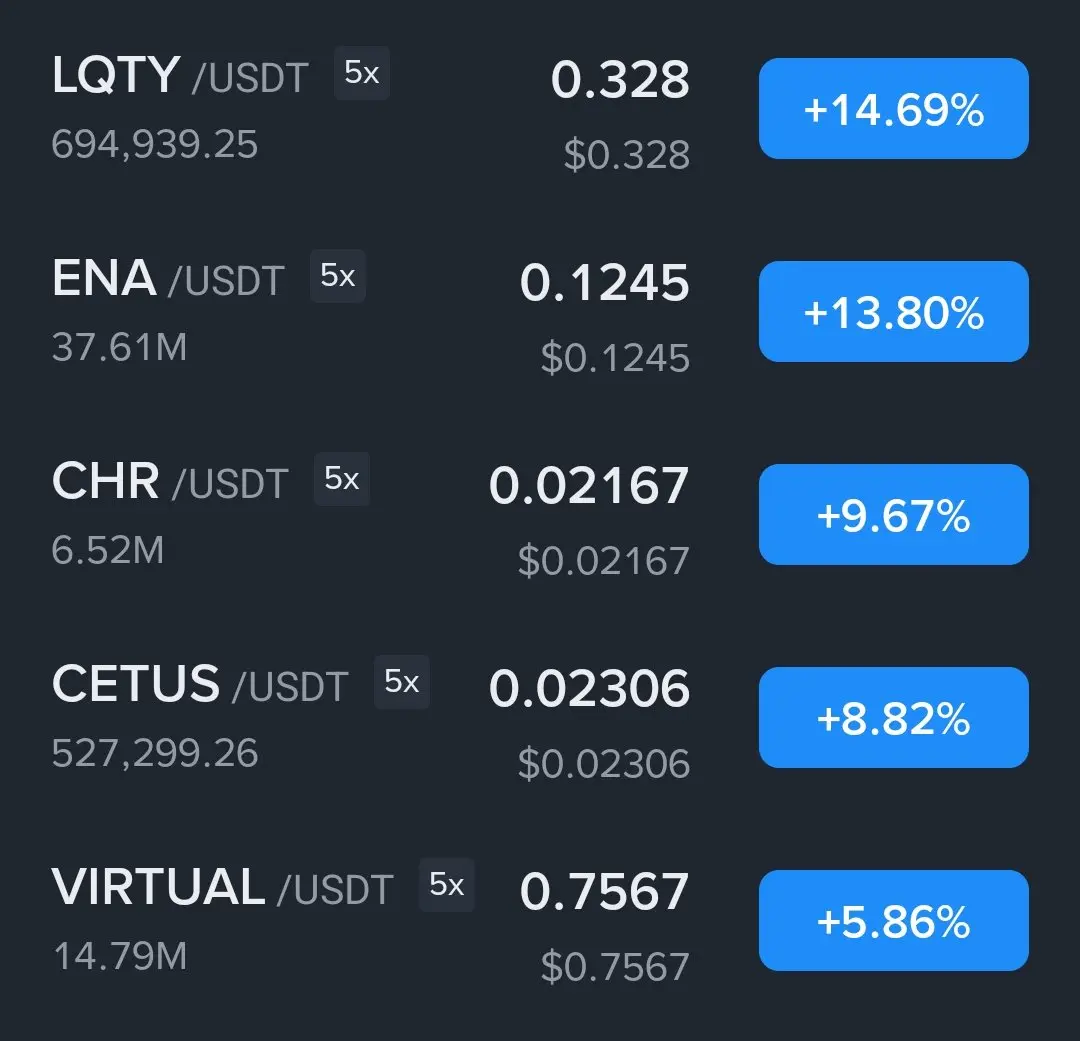Click the 5x leverage badge next to CHR
The width and height of the screenshot is (1080, 1041).
point(341,479)
